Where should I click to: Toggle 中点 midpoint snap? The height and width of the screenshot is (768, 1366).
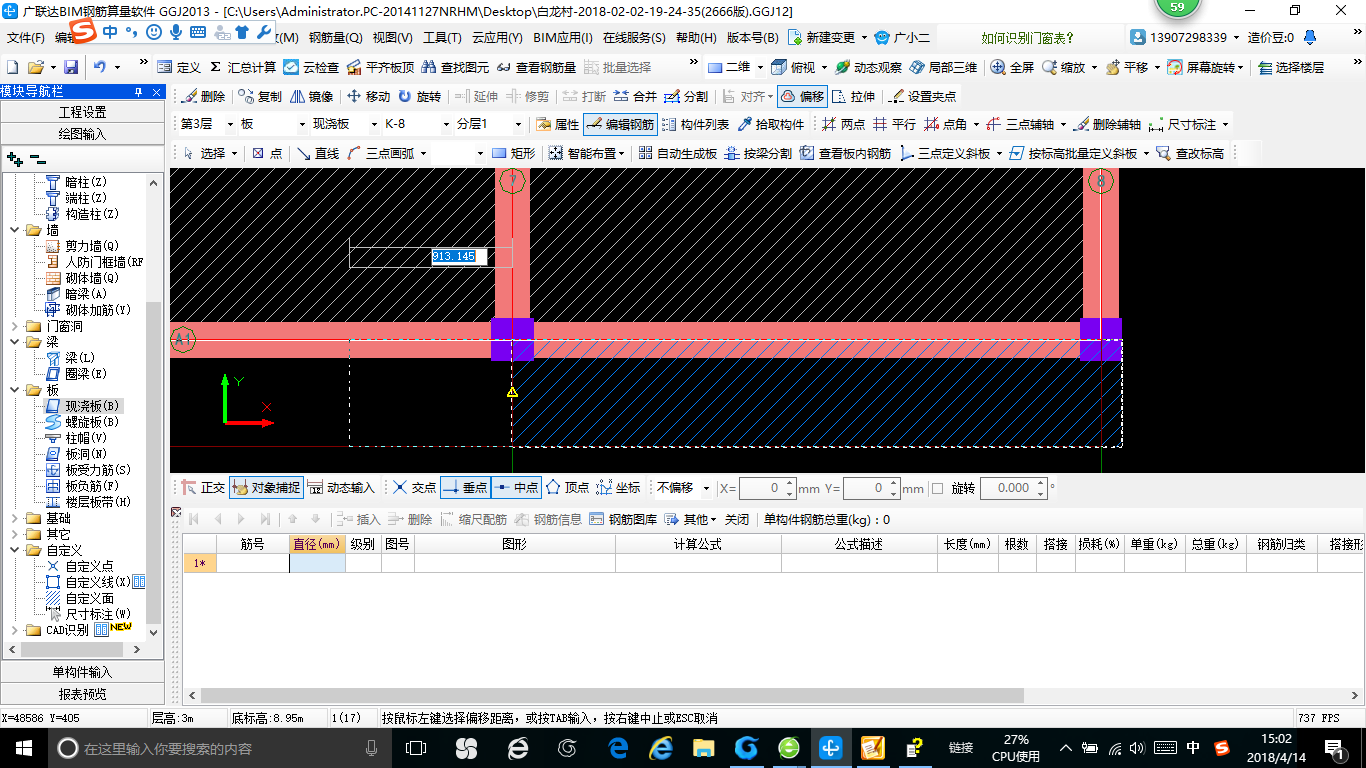click(x=516, y=488)
